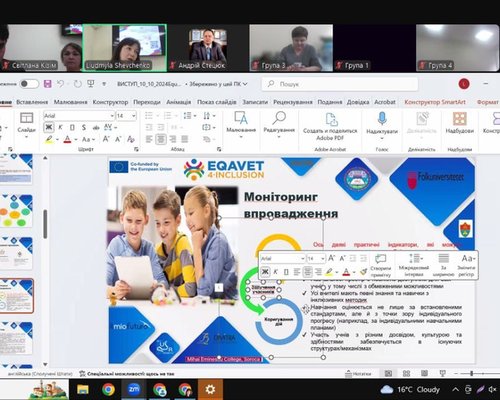Clear all formatting in the ribbon

[131, 139]
